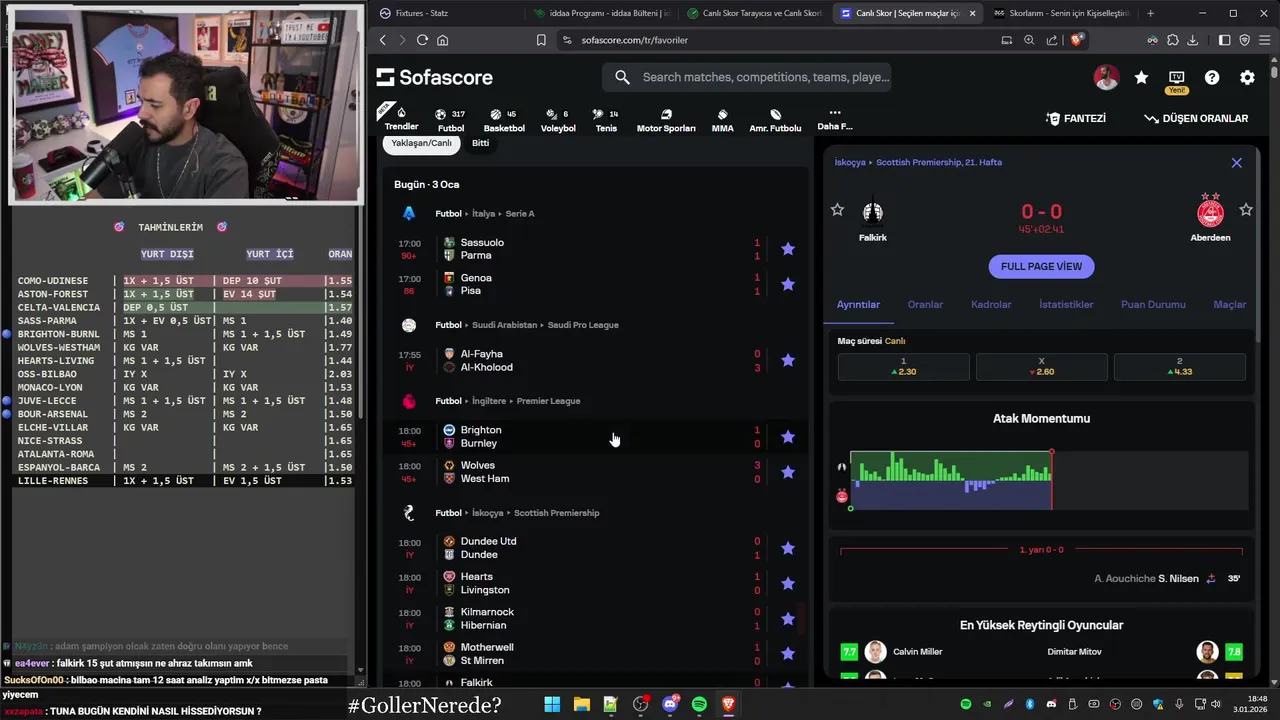Open the Puan Durumu tab

(1153, 305)
